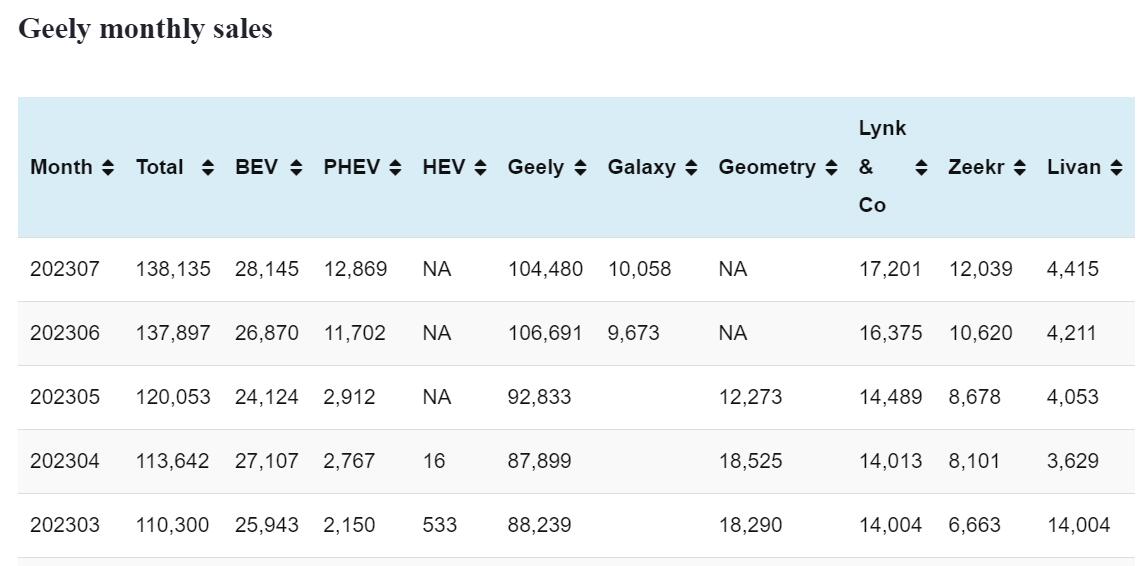Sort Geometry column with its arrows
The image size is (1140, 566).
[x=831, y=168]
